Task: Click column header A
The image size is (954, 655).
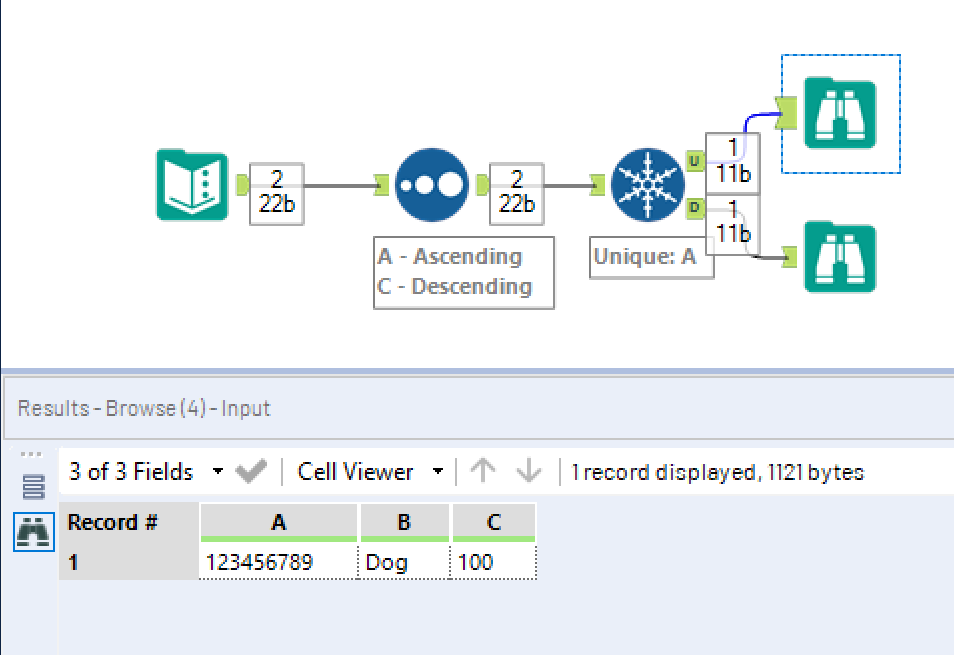Action: (x=279, y=522)
